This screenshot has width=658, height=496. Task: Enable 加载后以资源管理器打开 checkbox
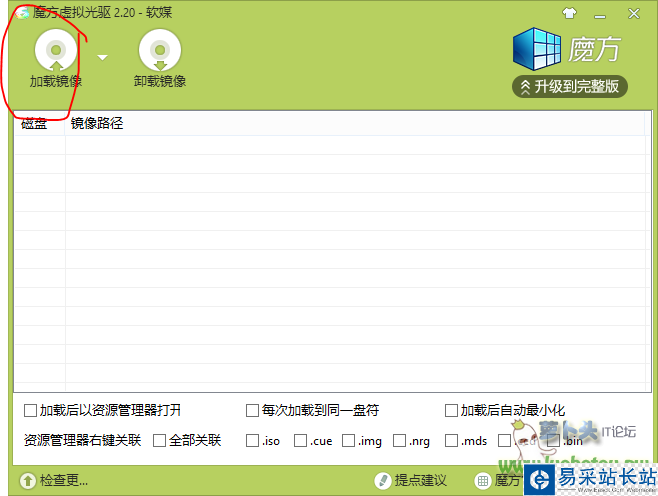click(30, 410)
